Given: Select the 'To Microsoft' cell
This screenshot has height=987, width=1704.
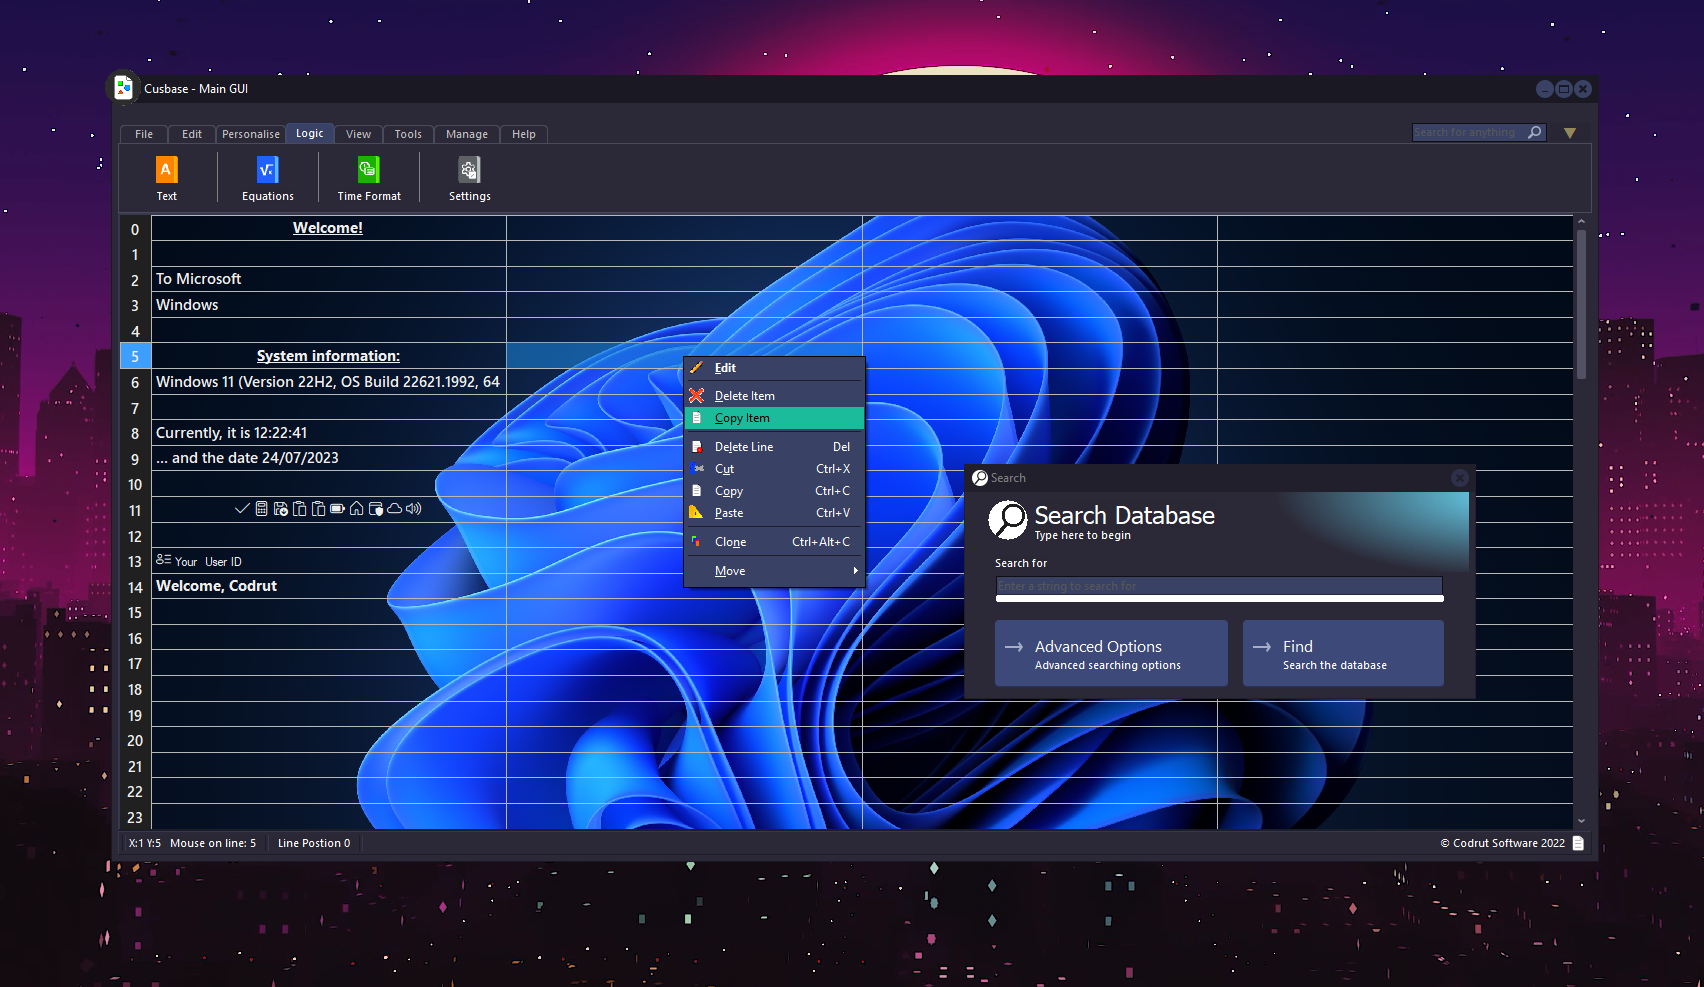Looking at the screenshot, I should [x=329, y=279].
